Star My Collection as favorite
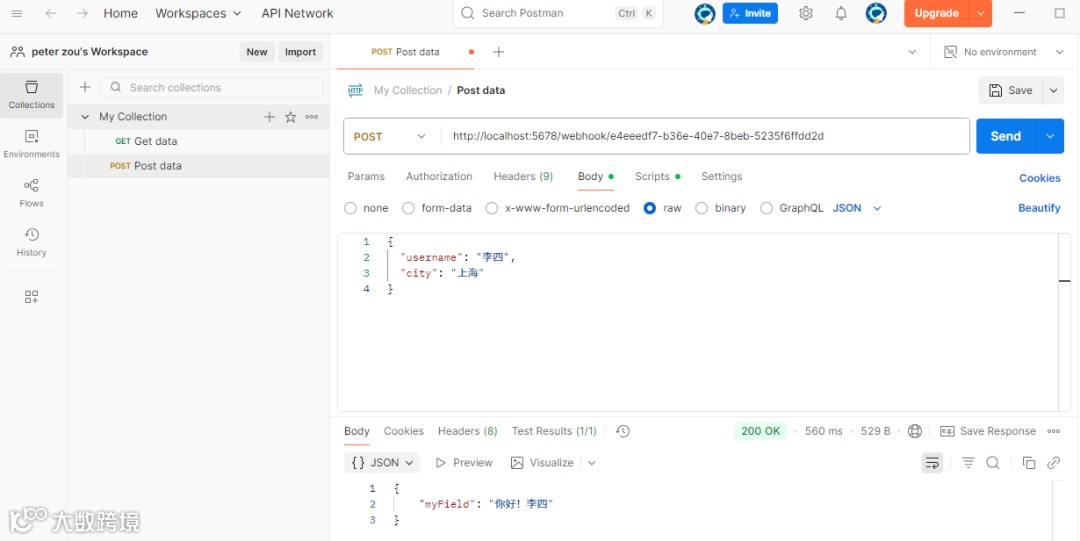 pos(291,116)
